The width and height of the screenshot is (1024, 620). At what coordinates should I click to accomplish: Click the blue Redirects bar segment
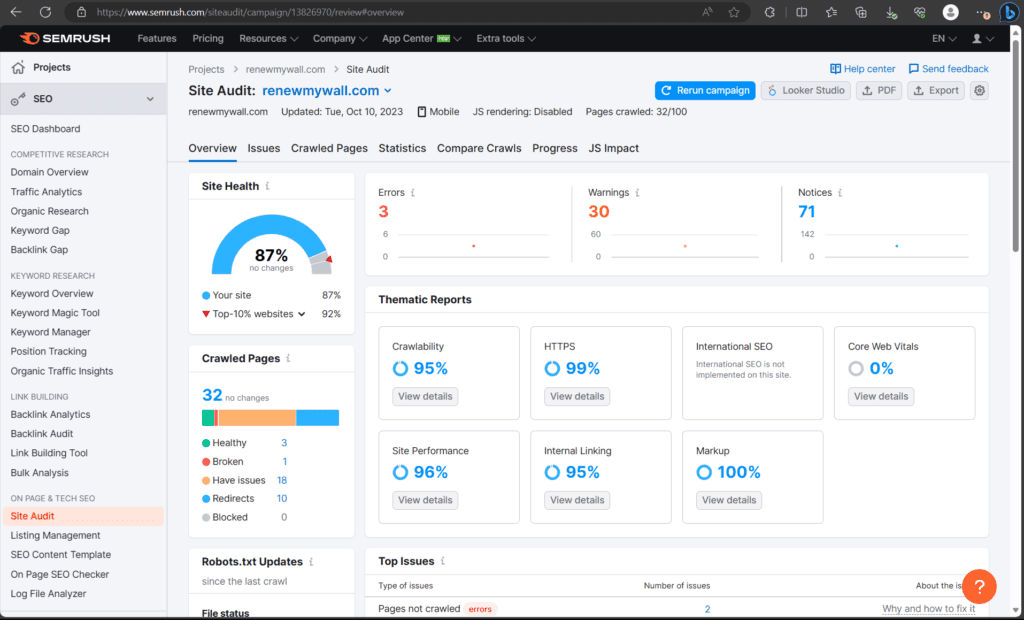click(317, 417)
